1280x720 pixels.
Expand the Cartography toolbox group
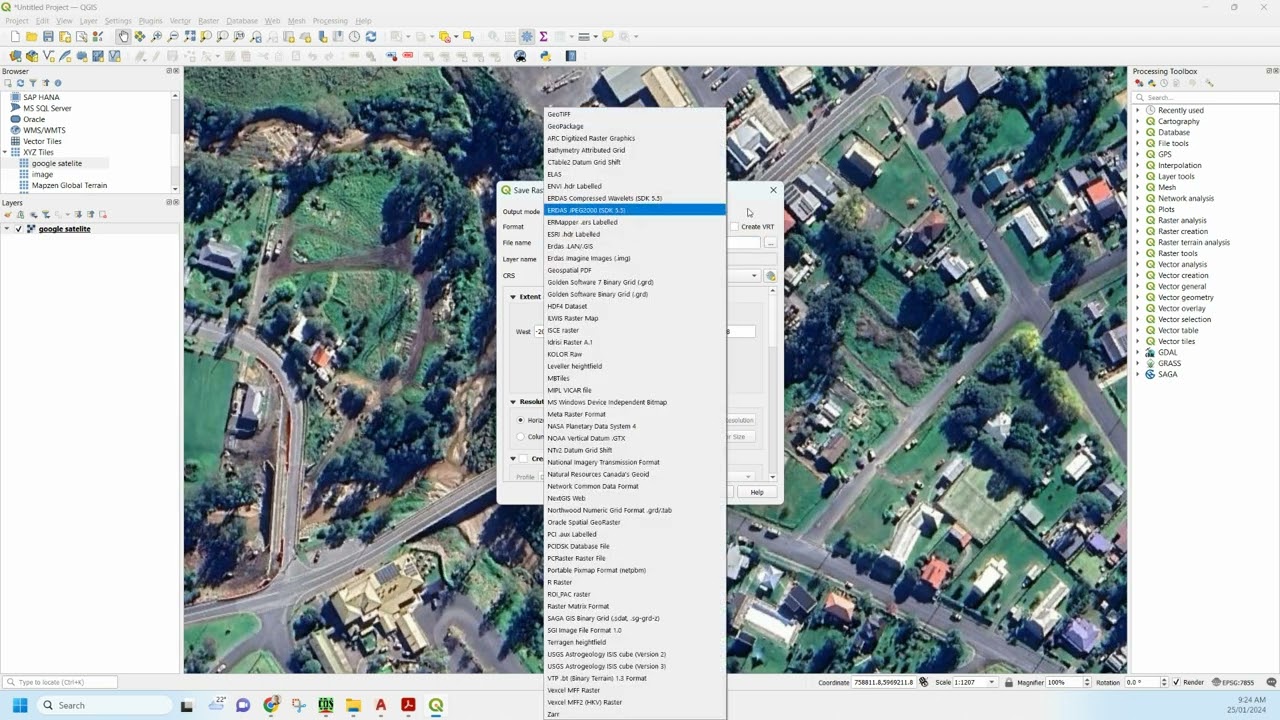tap(1137, 121)
